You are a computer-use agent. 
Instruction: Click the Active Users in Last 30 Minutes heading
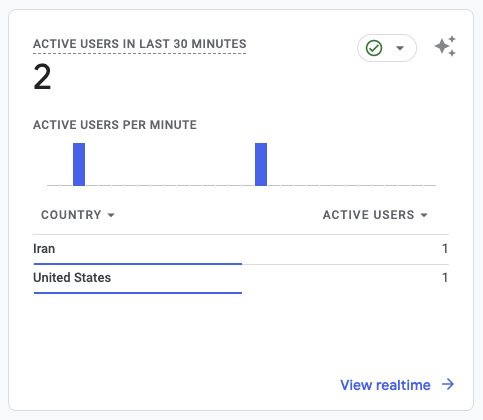click(x=140, y=44)
